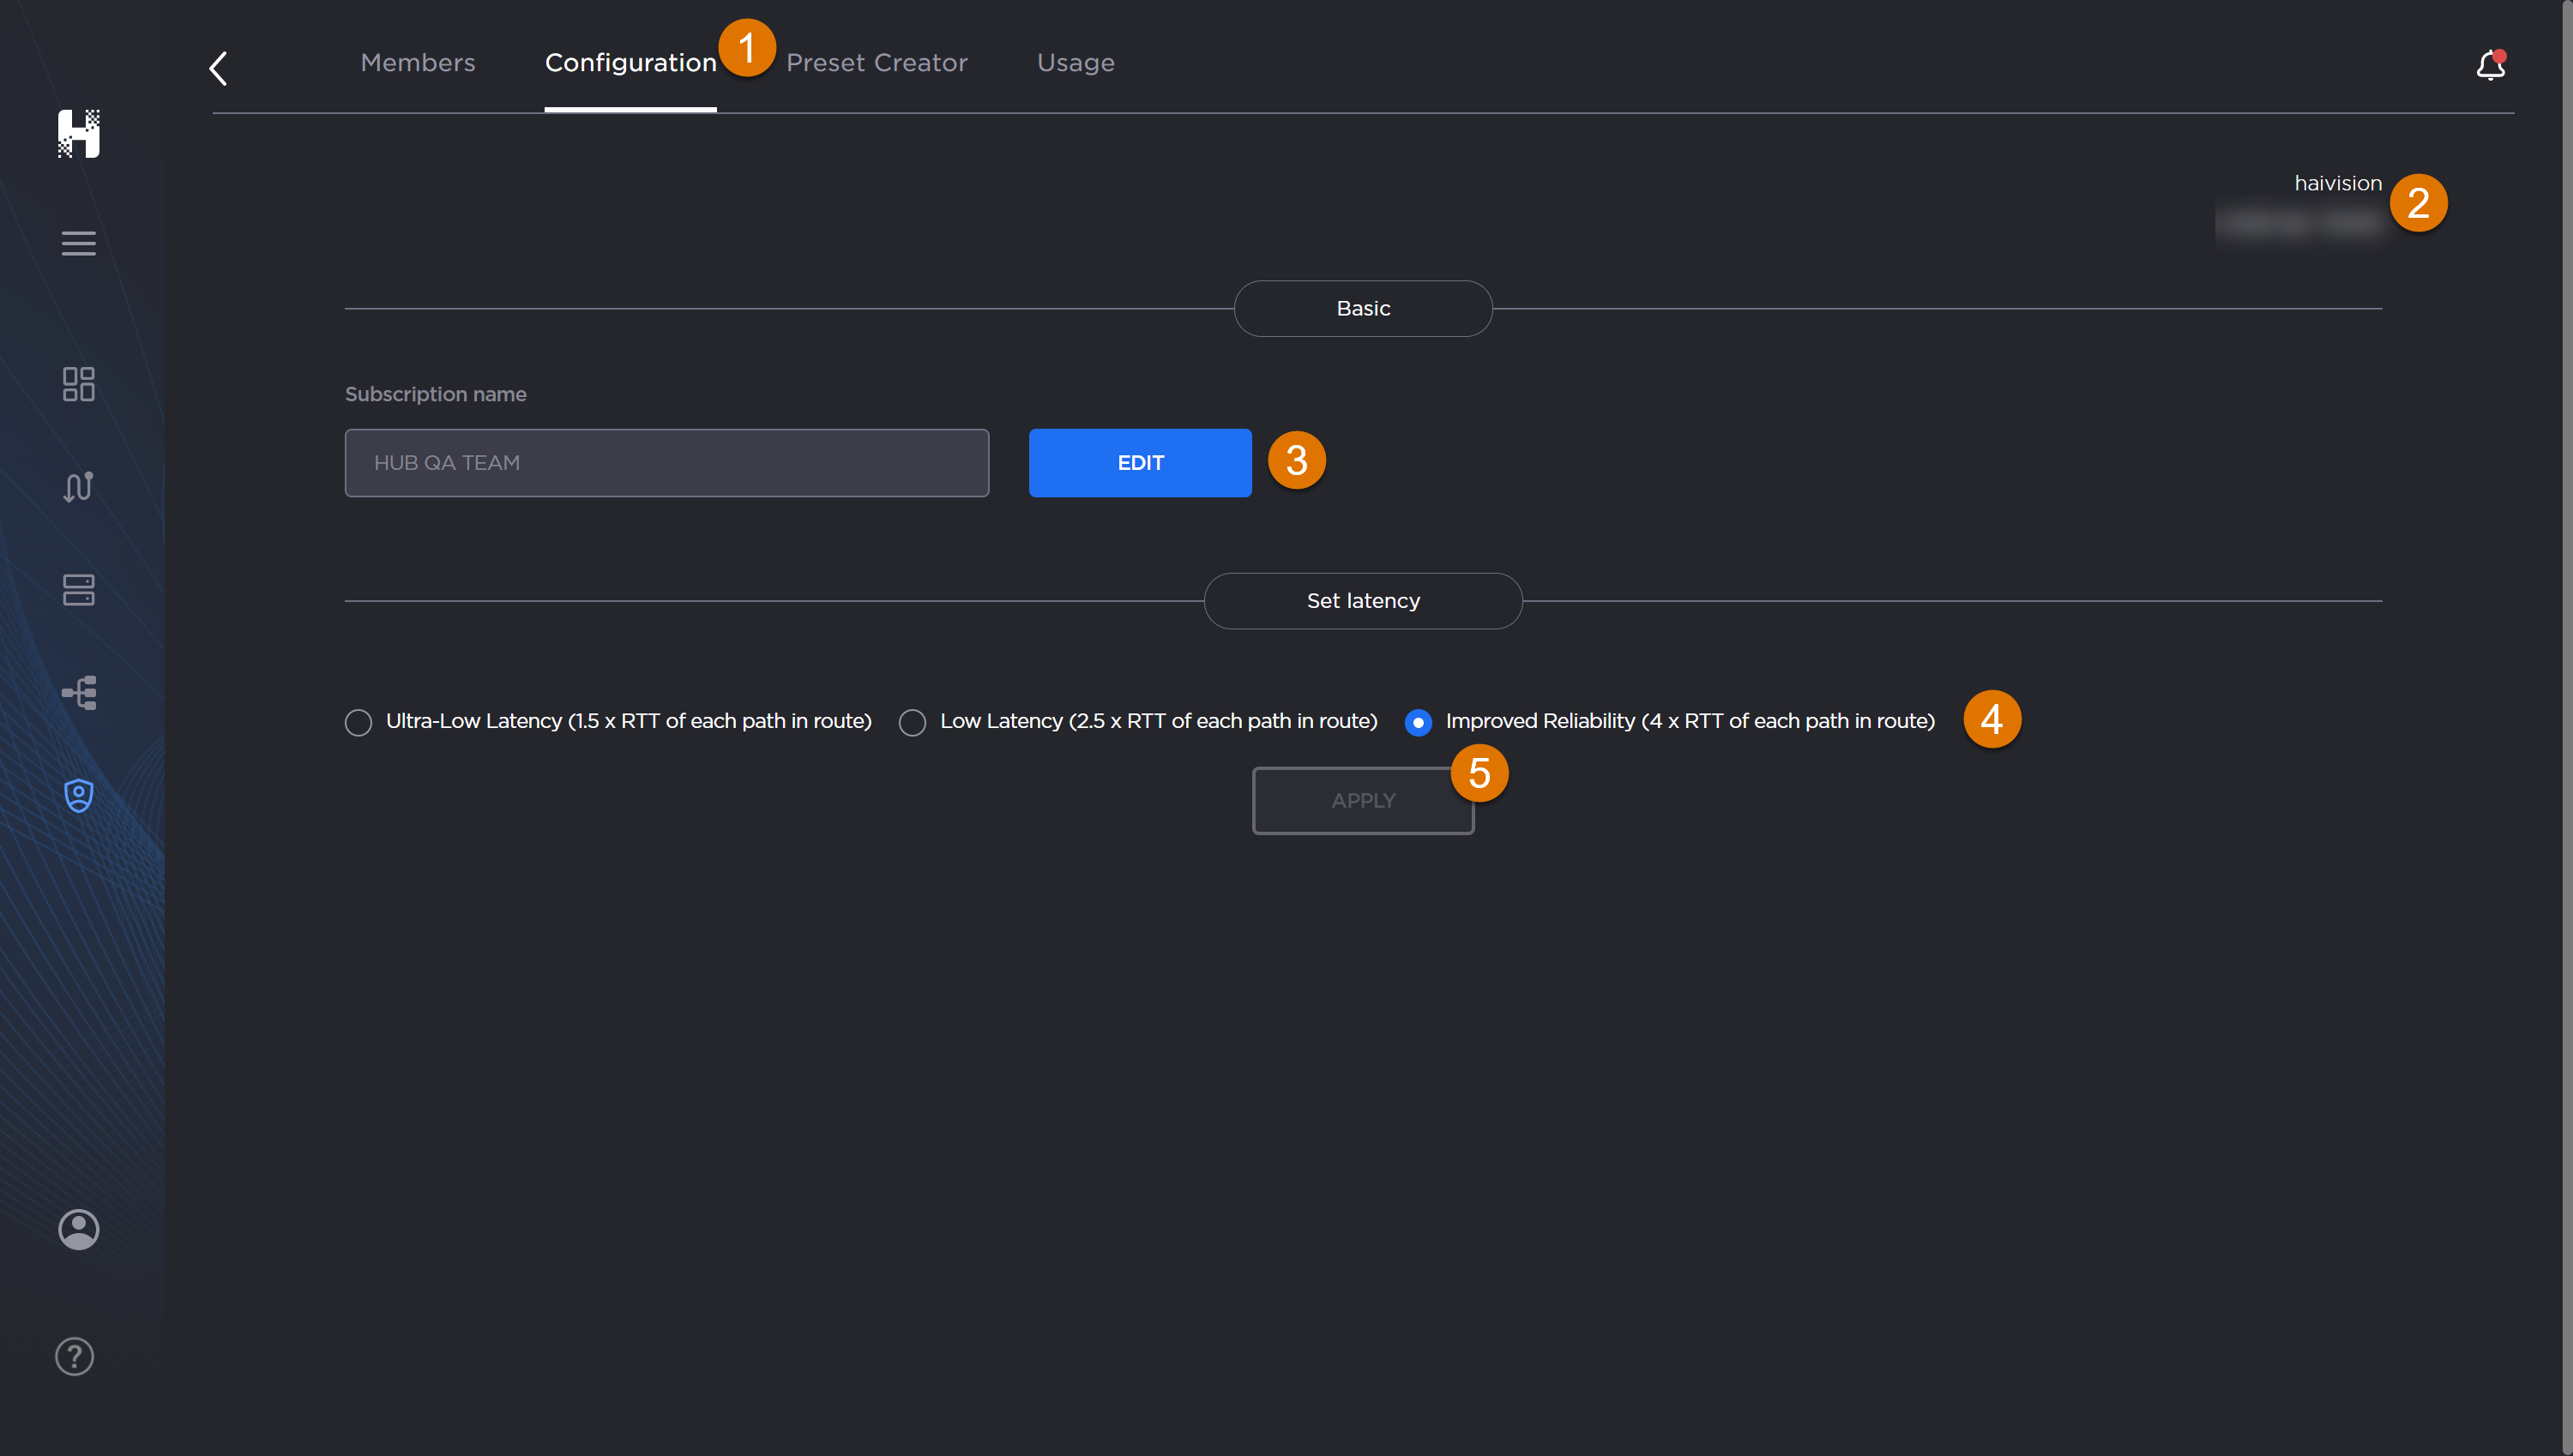Image resolution: width=2573 pixels, height=1456 pixels.
Task: Click the back arrow chevron at top
Action: coord(218,67)
